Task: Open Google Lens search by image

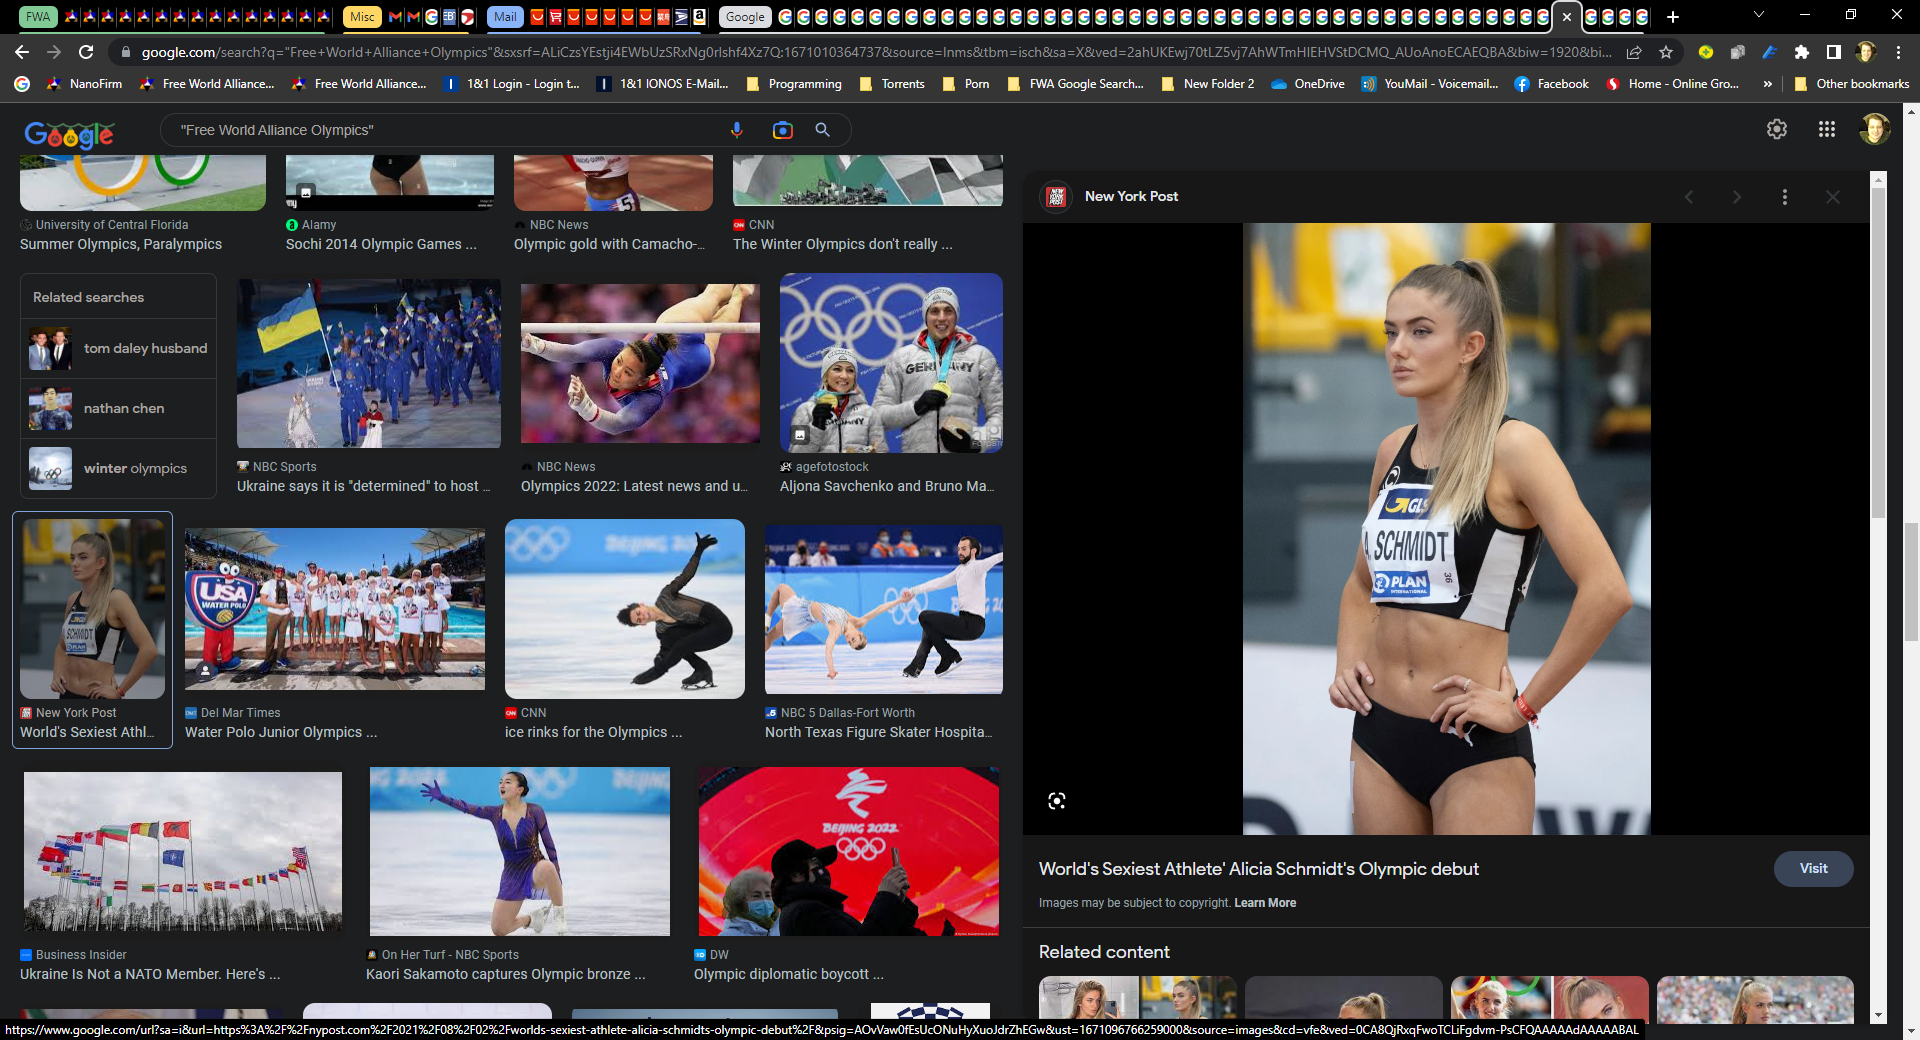Action: click(782, 130)
